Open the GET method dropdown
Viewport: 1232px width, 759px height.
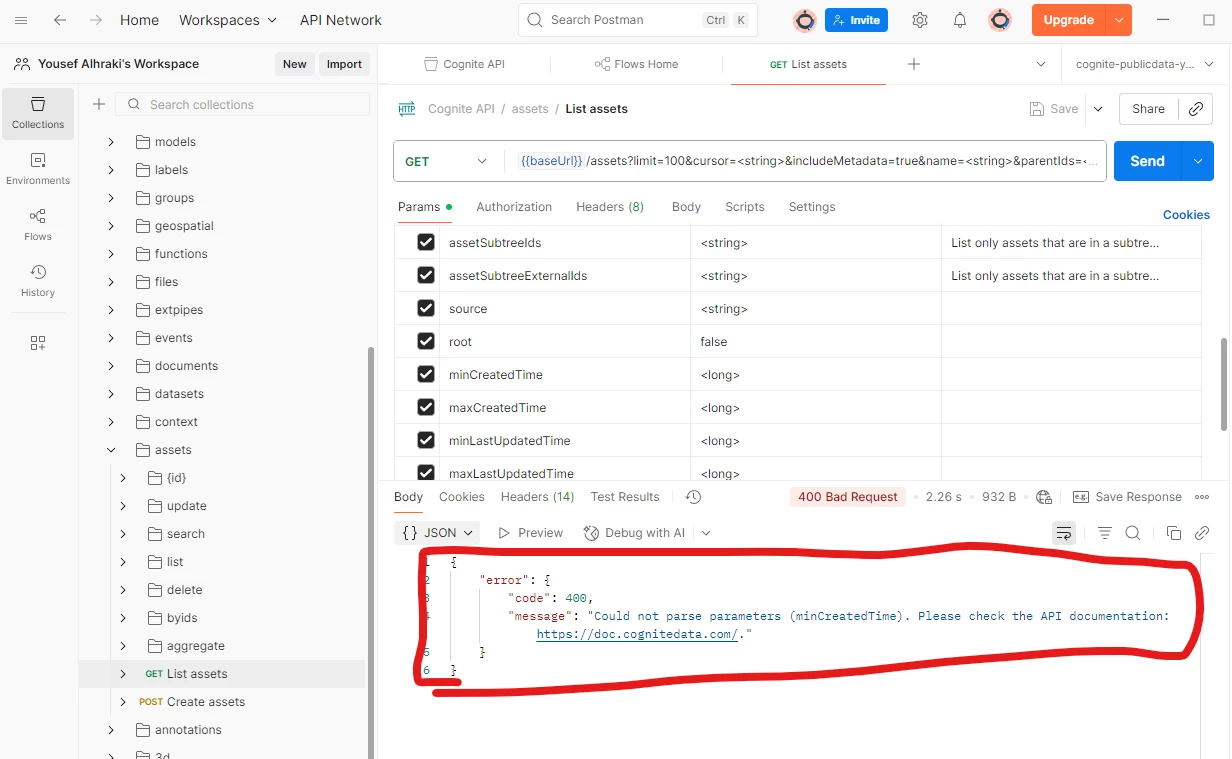point(447,161)
